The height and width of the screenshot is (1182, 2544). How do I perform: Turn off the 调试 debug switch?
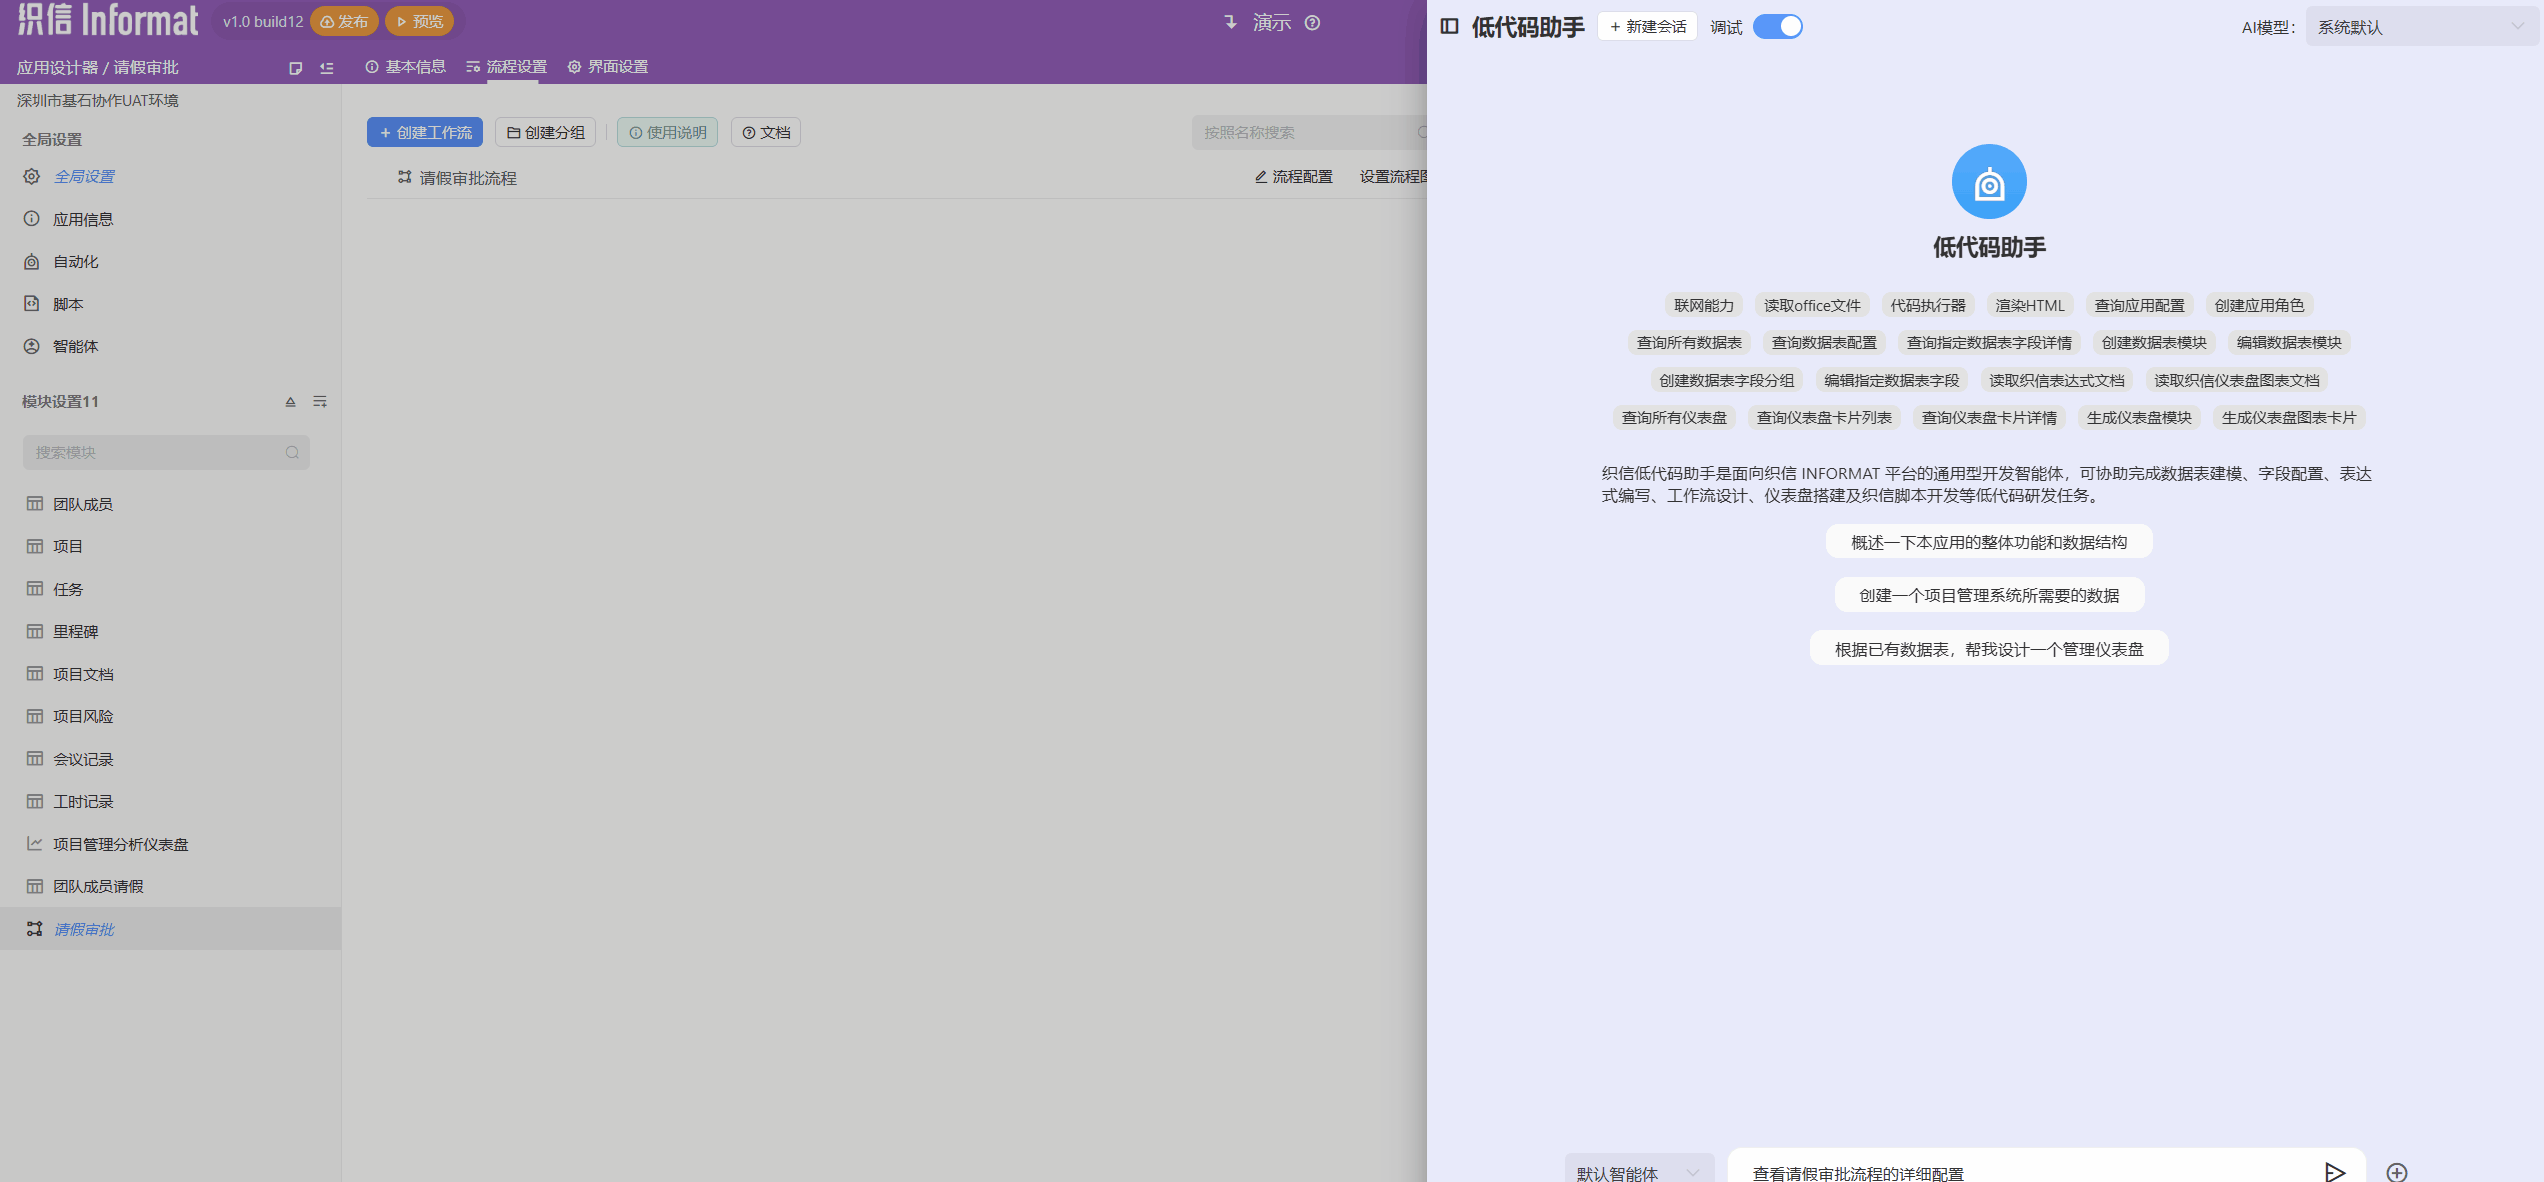pos(1778,27)
